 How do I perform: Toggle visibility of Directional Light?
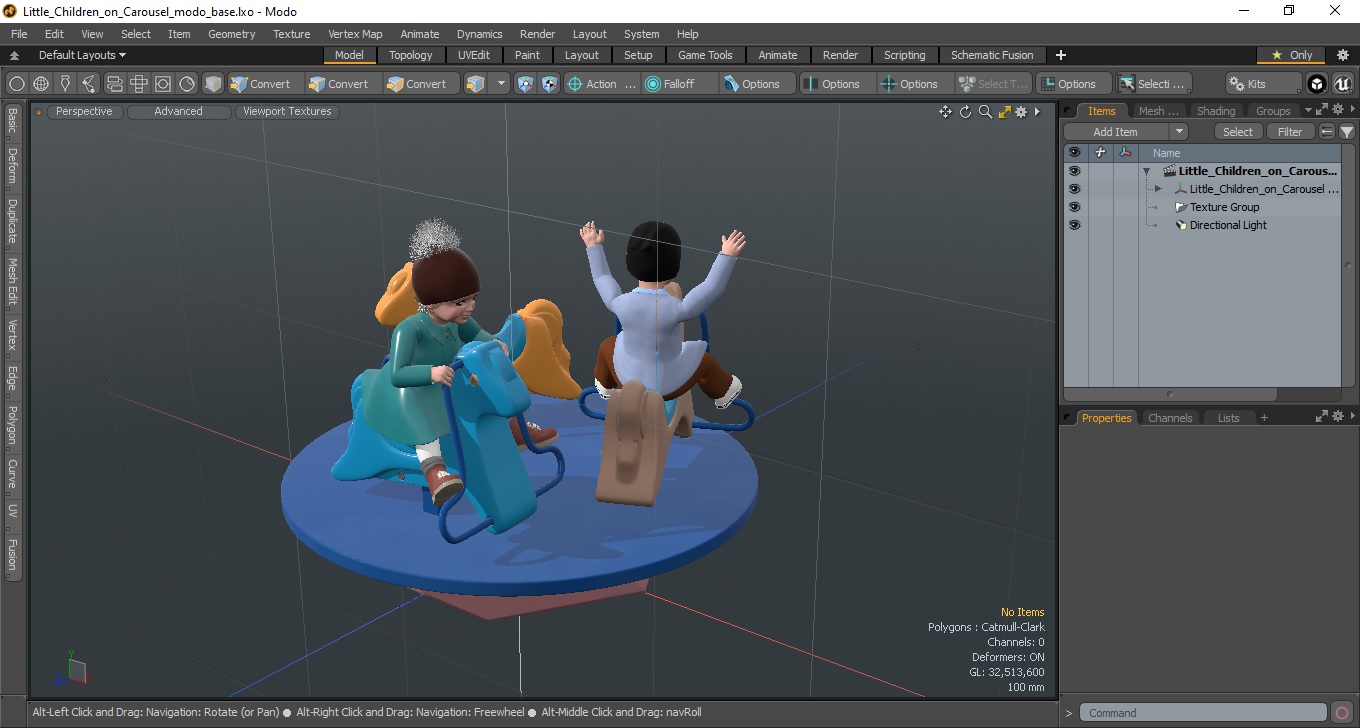click(x=1074, y=225)
